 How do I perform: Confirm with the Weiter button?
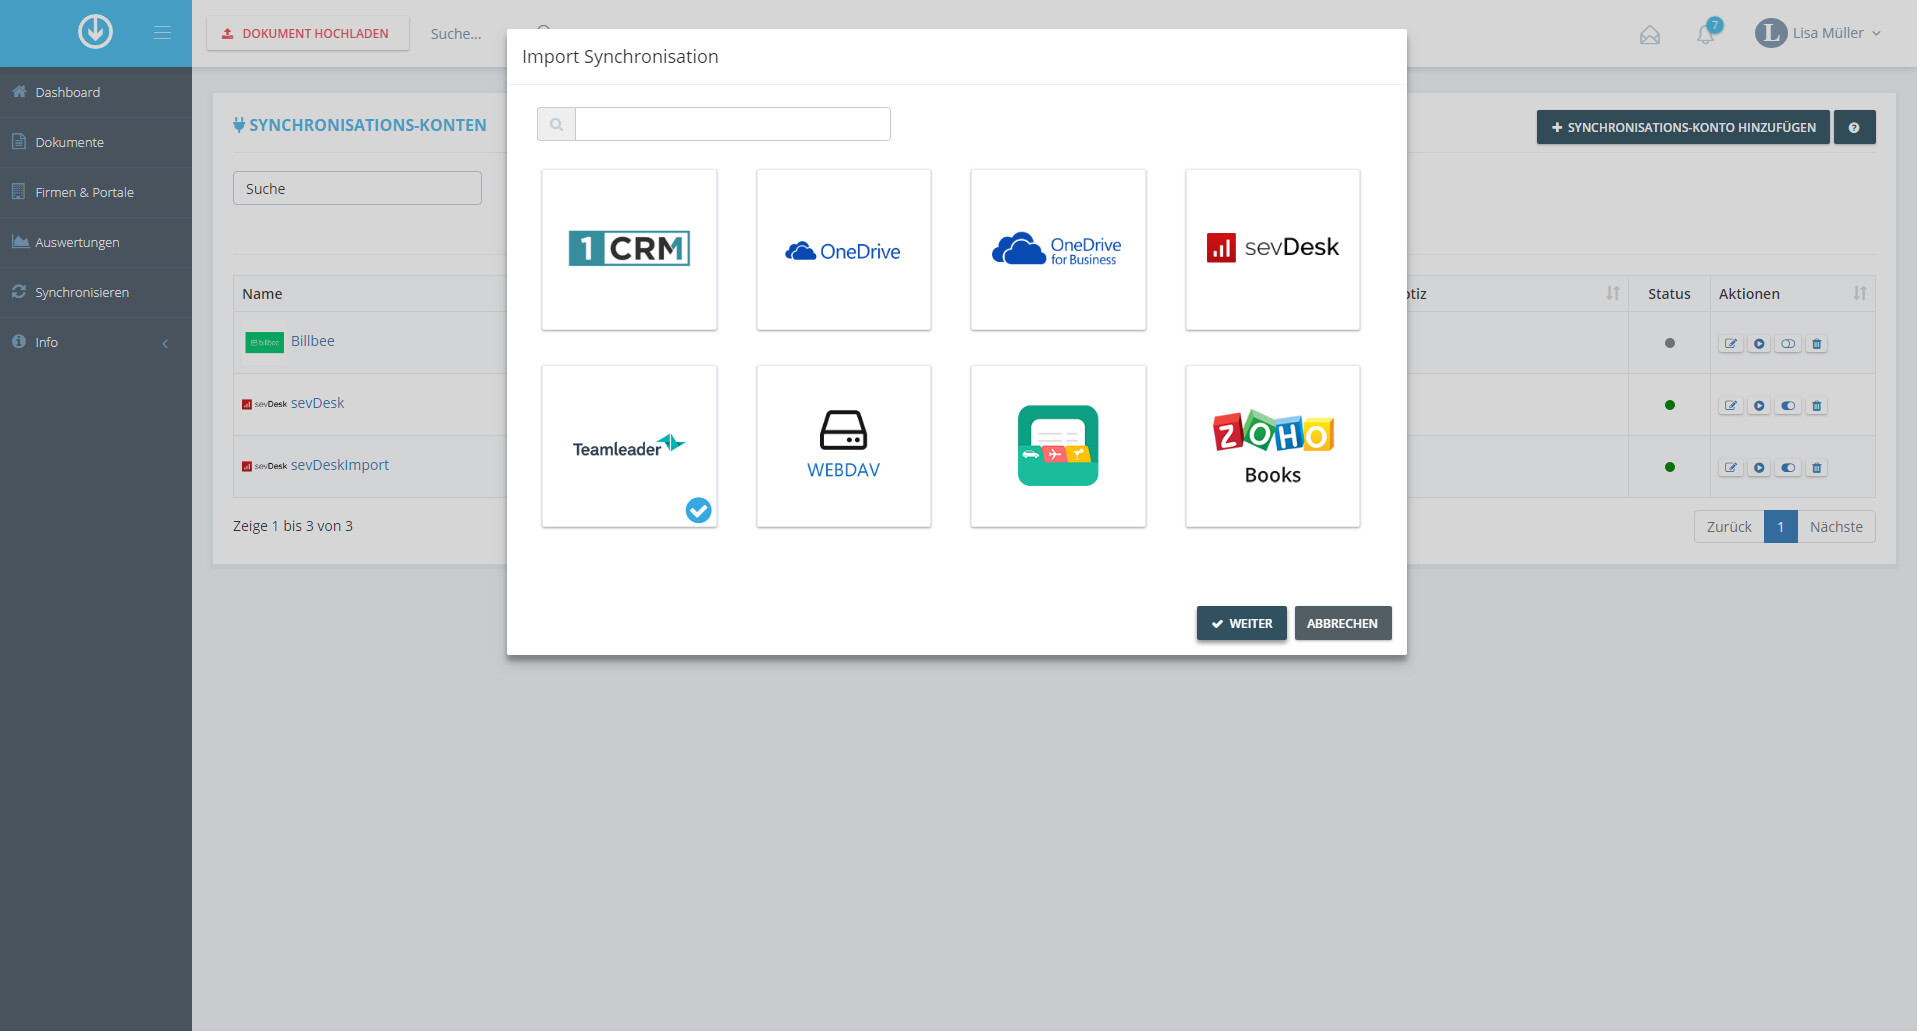[1242, 623]
